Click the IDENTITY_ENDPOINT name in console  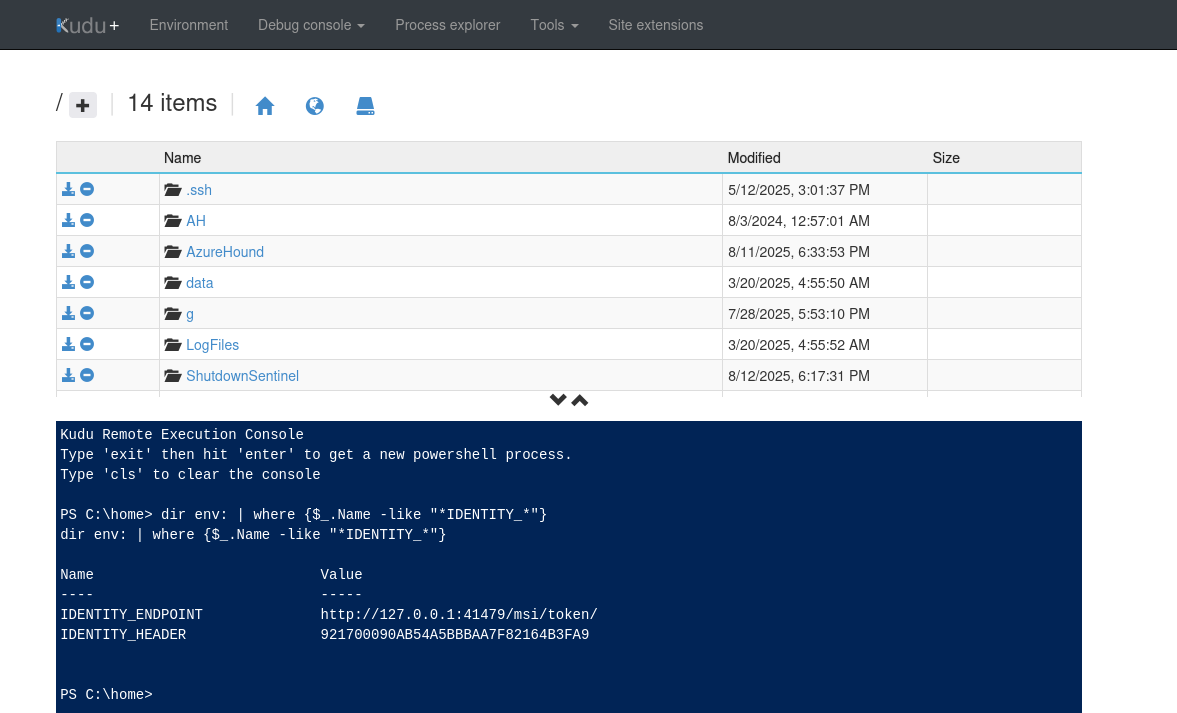pyautogui.click(x=131, y=614)
